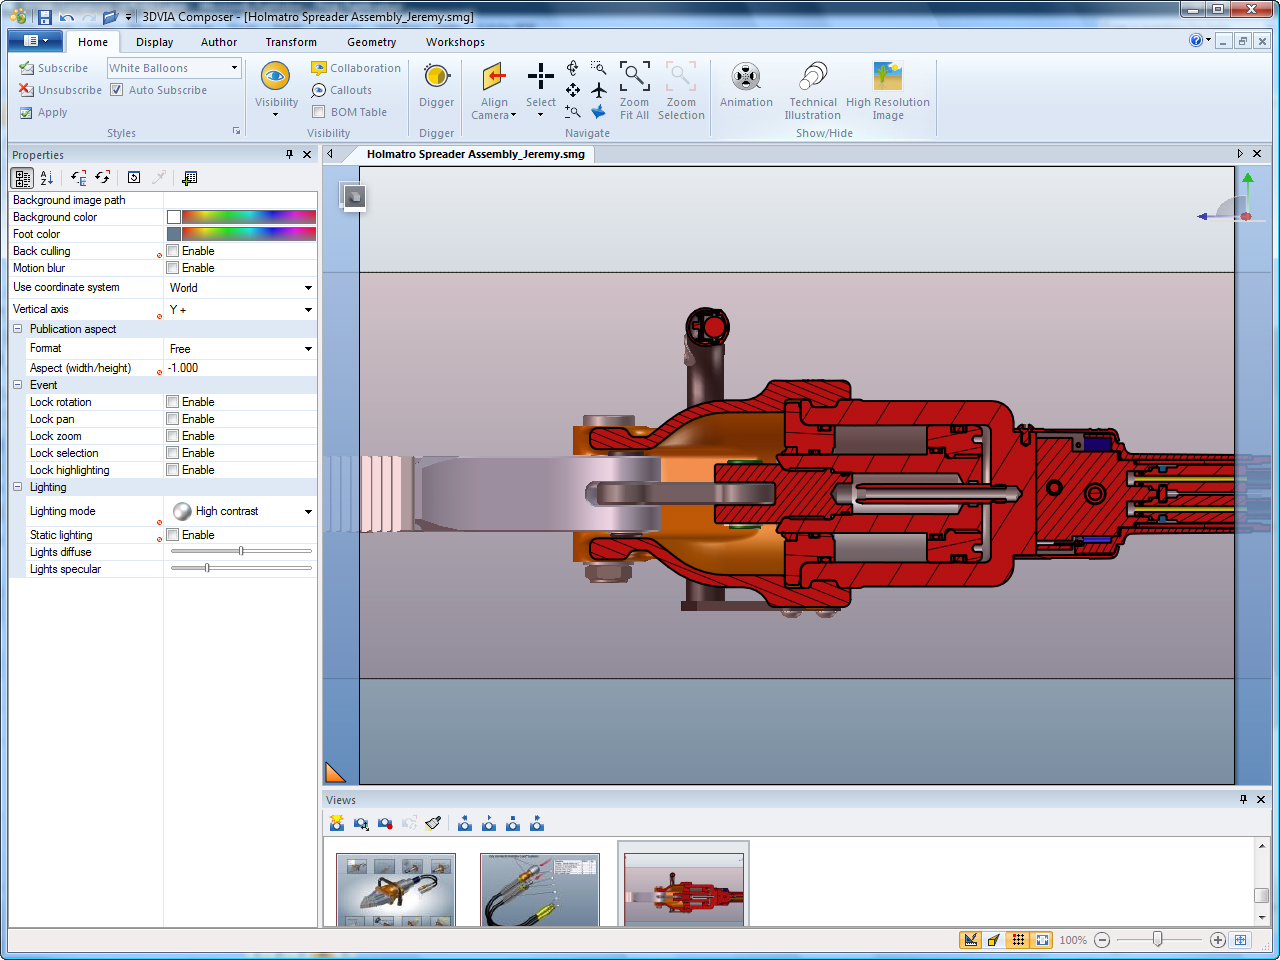Select the first view thumbnail
The image size is (1280, 960).
[x=396, y=889]
